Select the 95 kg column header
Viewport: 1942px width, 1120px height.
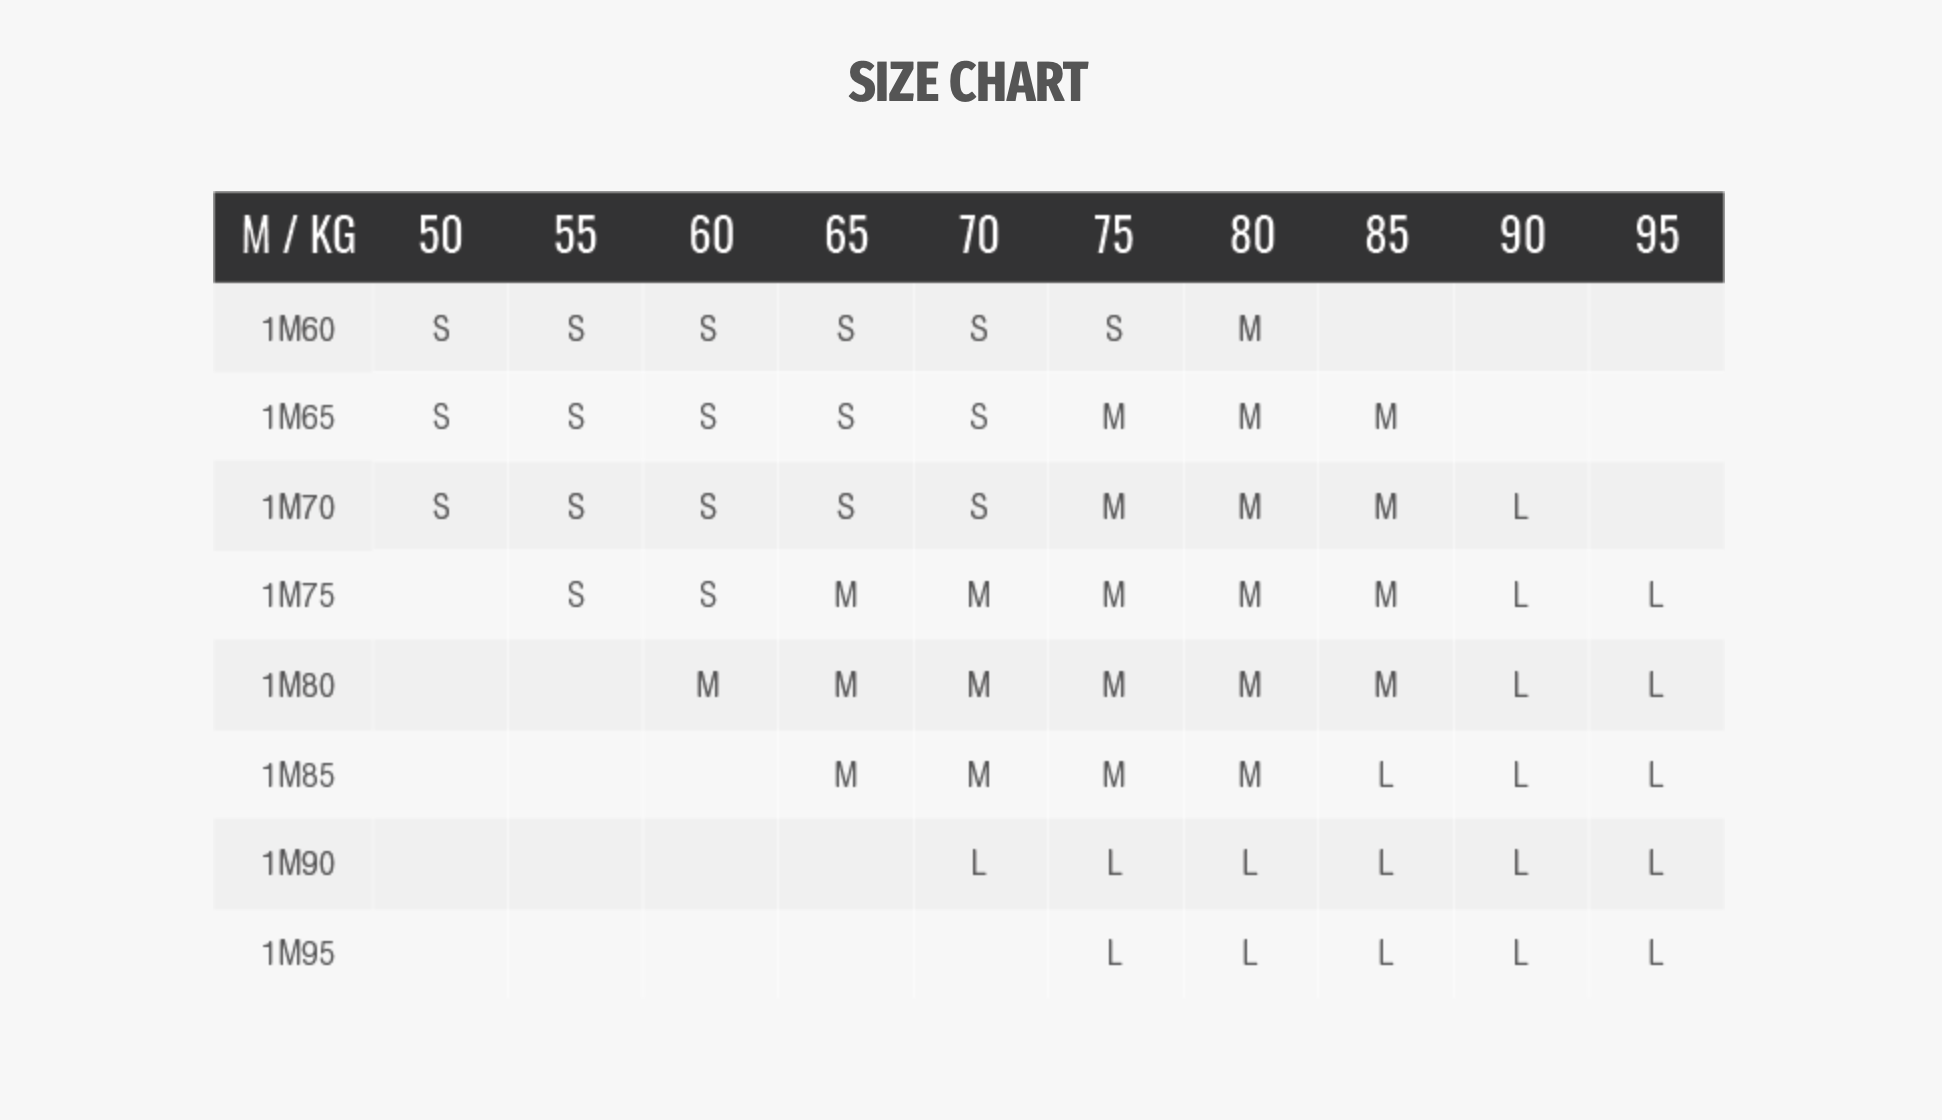tap(1656, 236)
